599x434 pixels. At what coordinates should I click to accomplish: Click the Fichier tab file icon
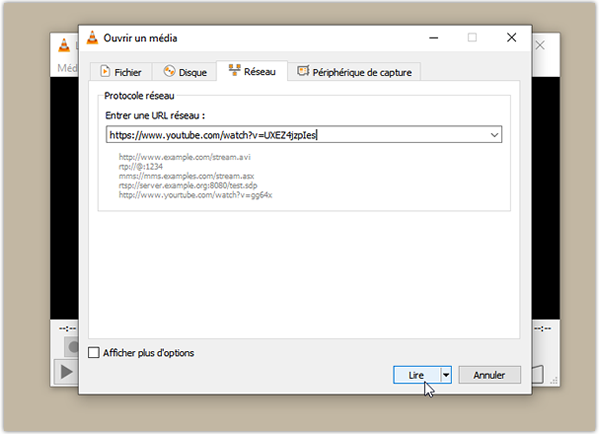click(x=105, y=71)
